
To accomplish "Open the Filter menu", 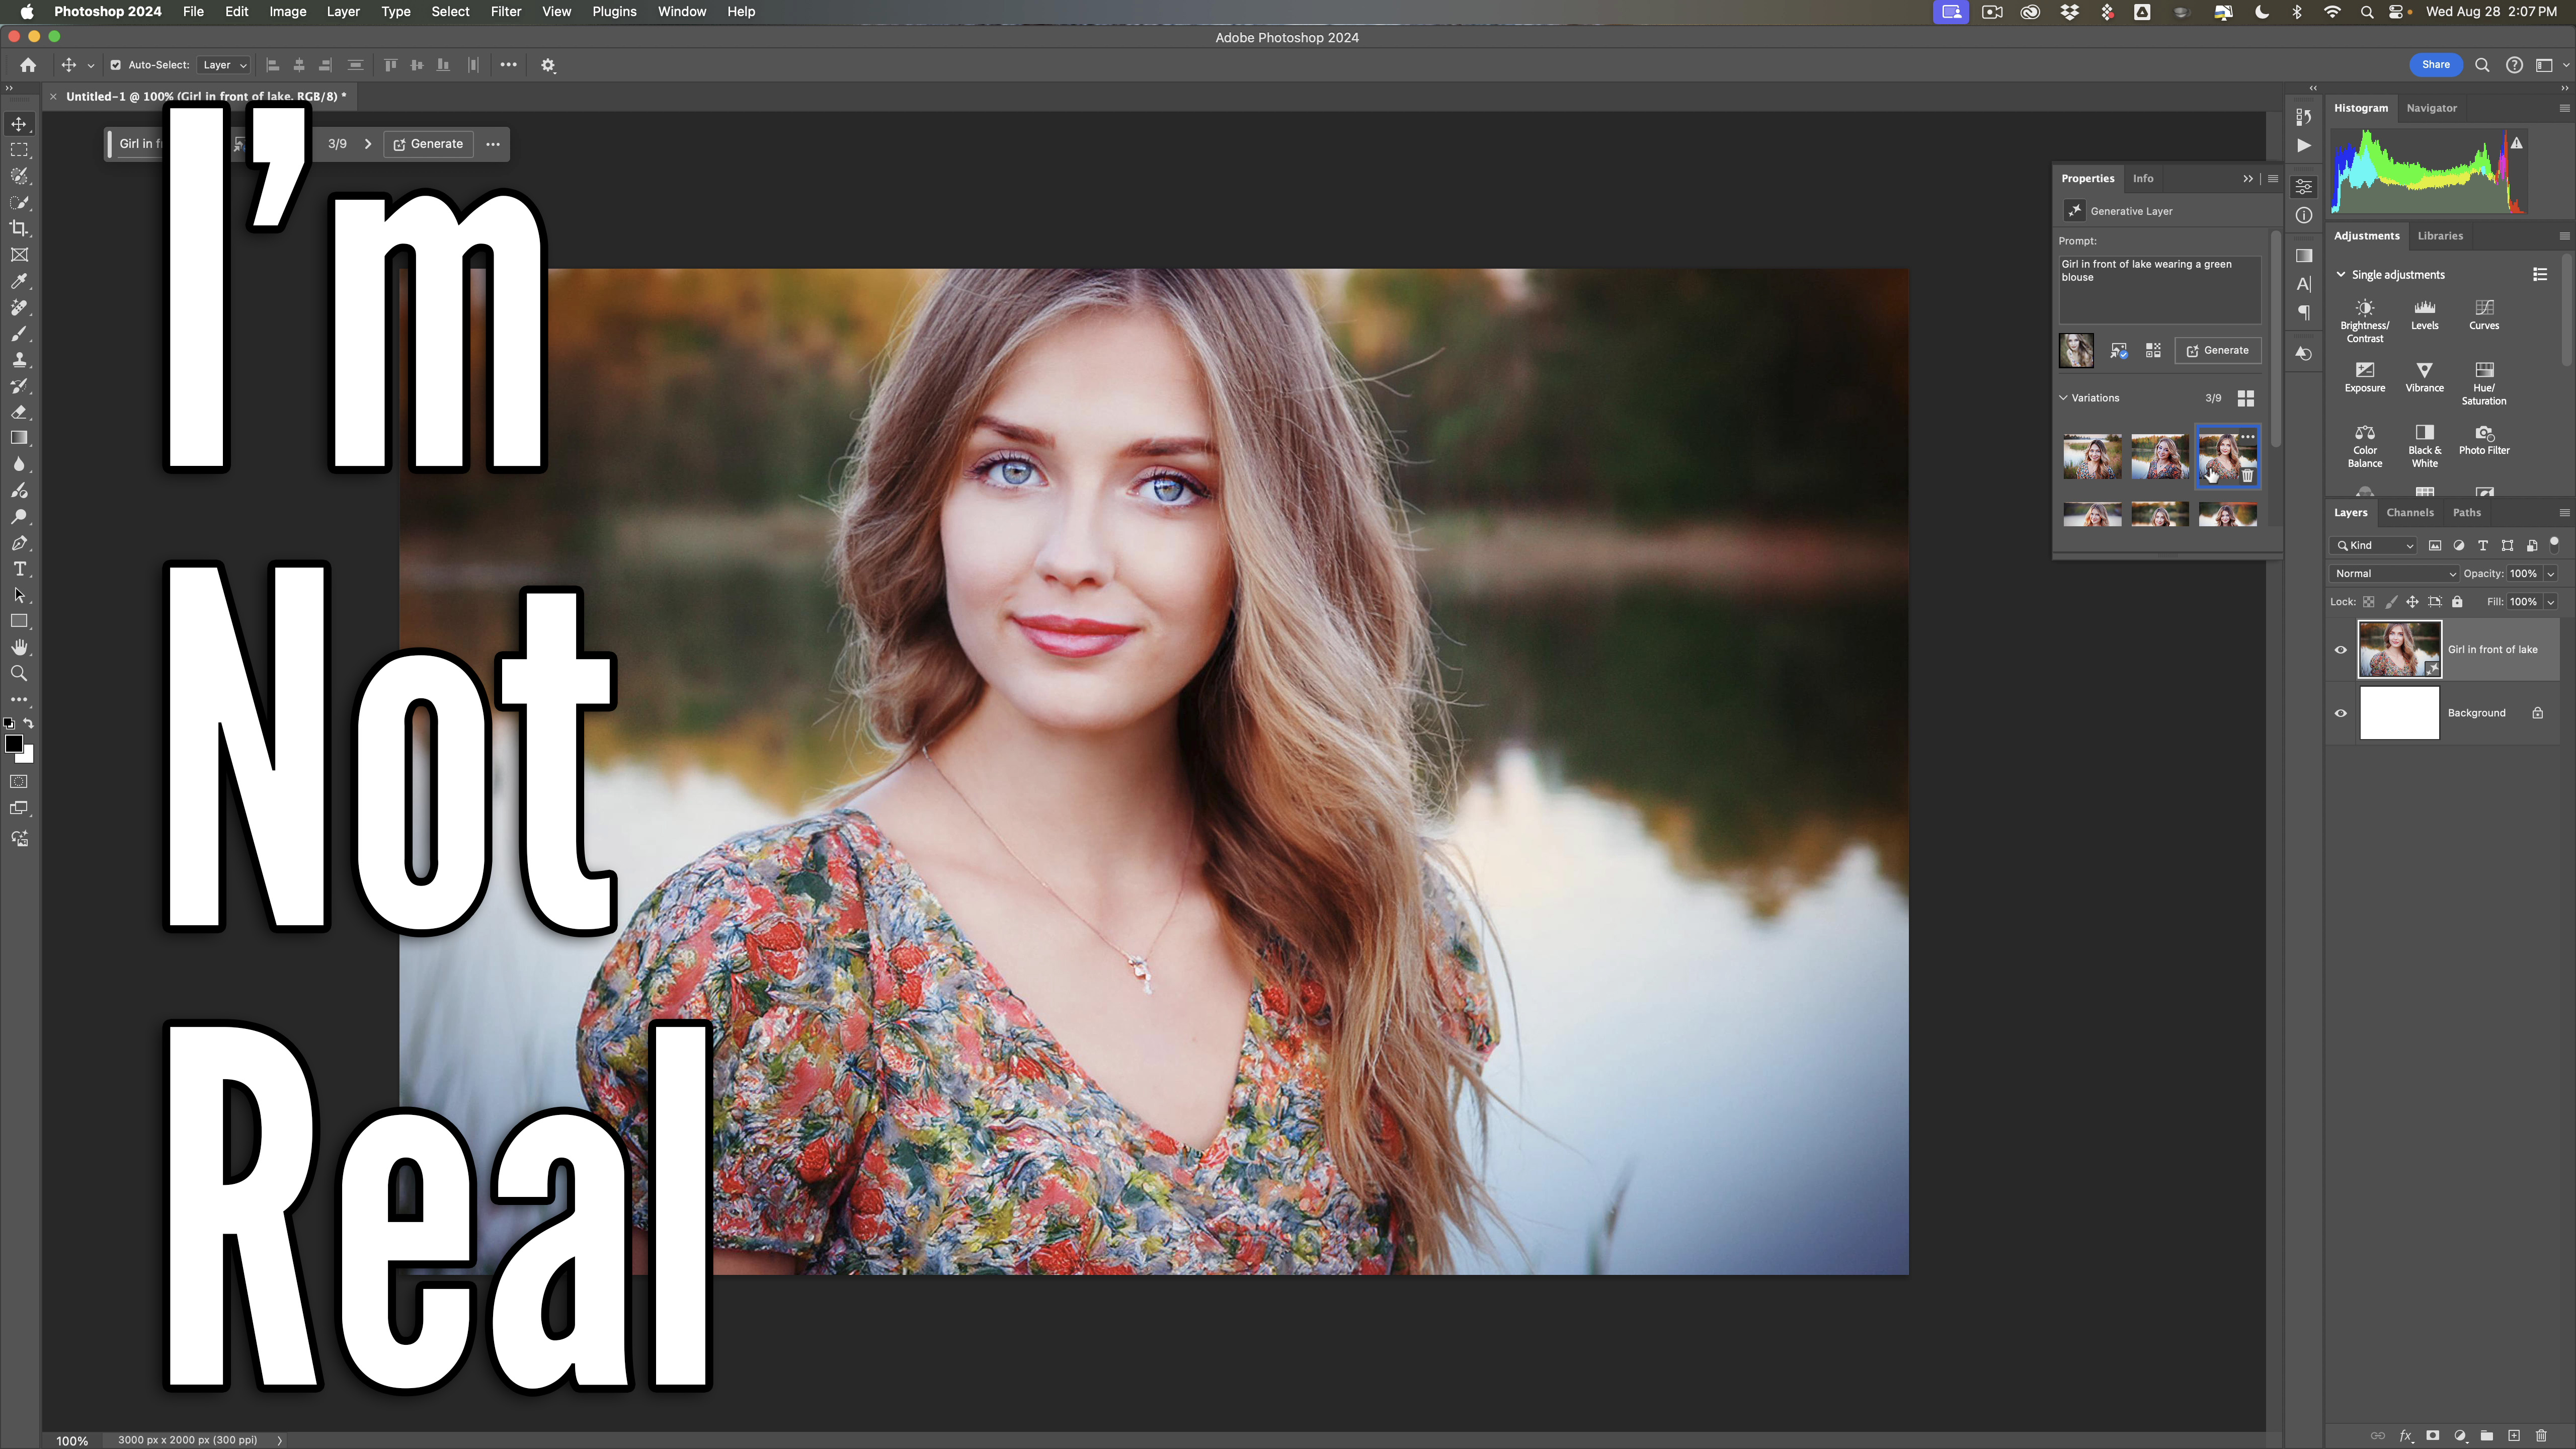I will tap(505, 11).
